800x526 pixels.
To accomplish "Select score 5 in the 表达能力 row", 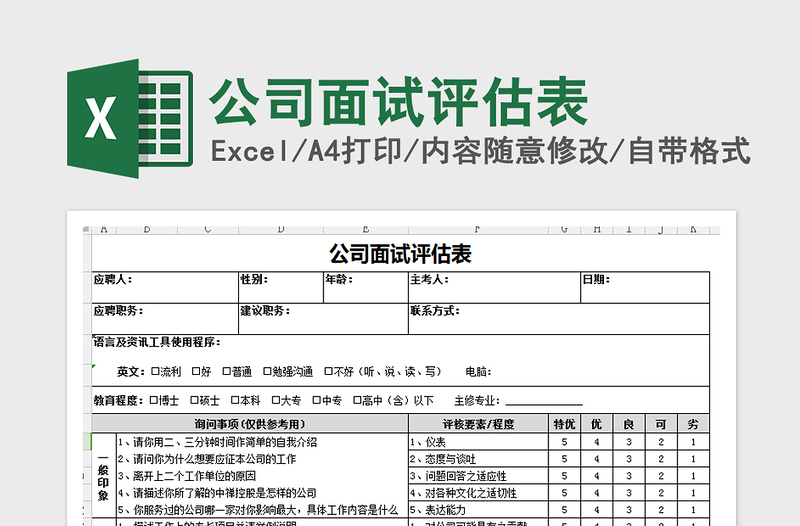I will [564, 510].
